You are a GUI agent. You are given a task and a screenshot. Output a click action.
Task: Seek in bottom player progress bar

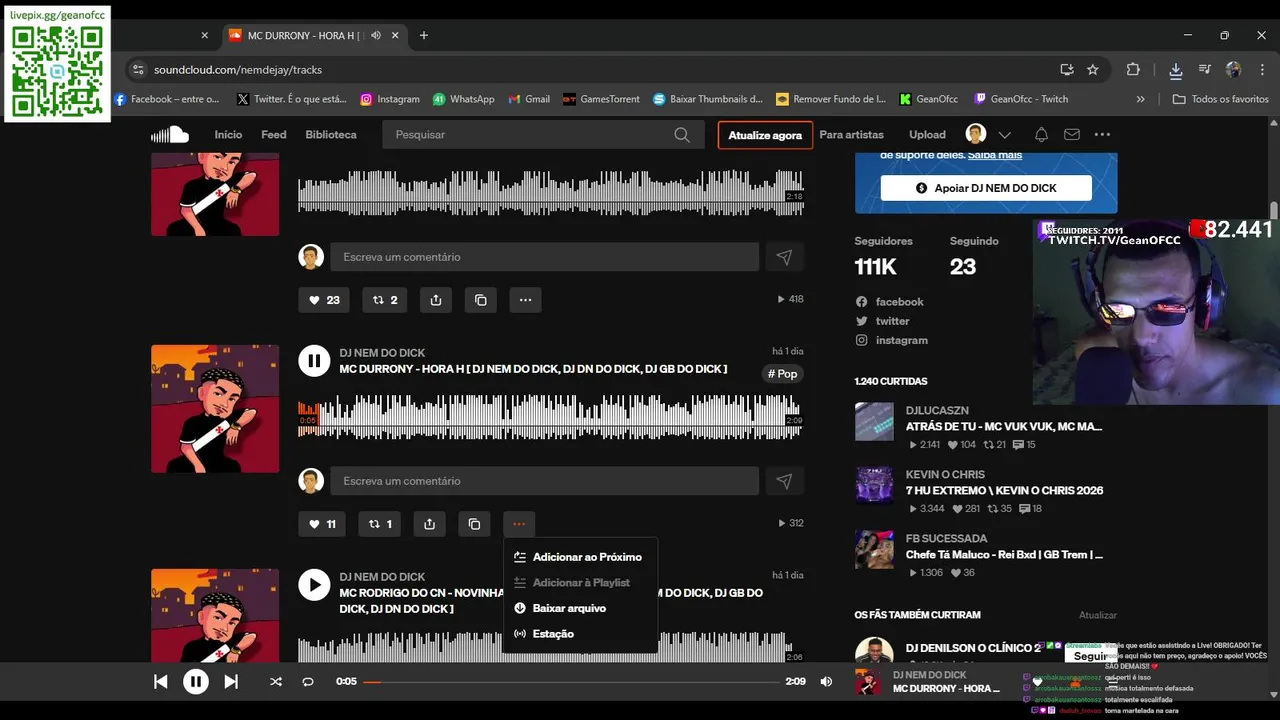(x=571, y=682)
